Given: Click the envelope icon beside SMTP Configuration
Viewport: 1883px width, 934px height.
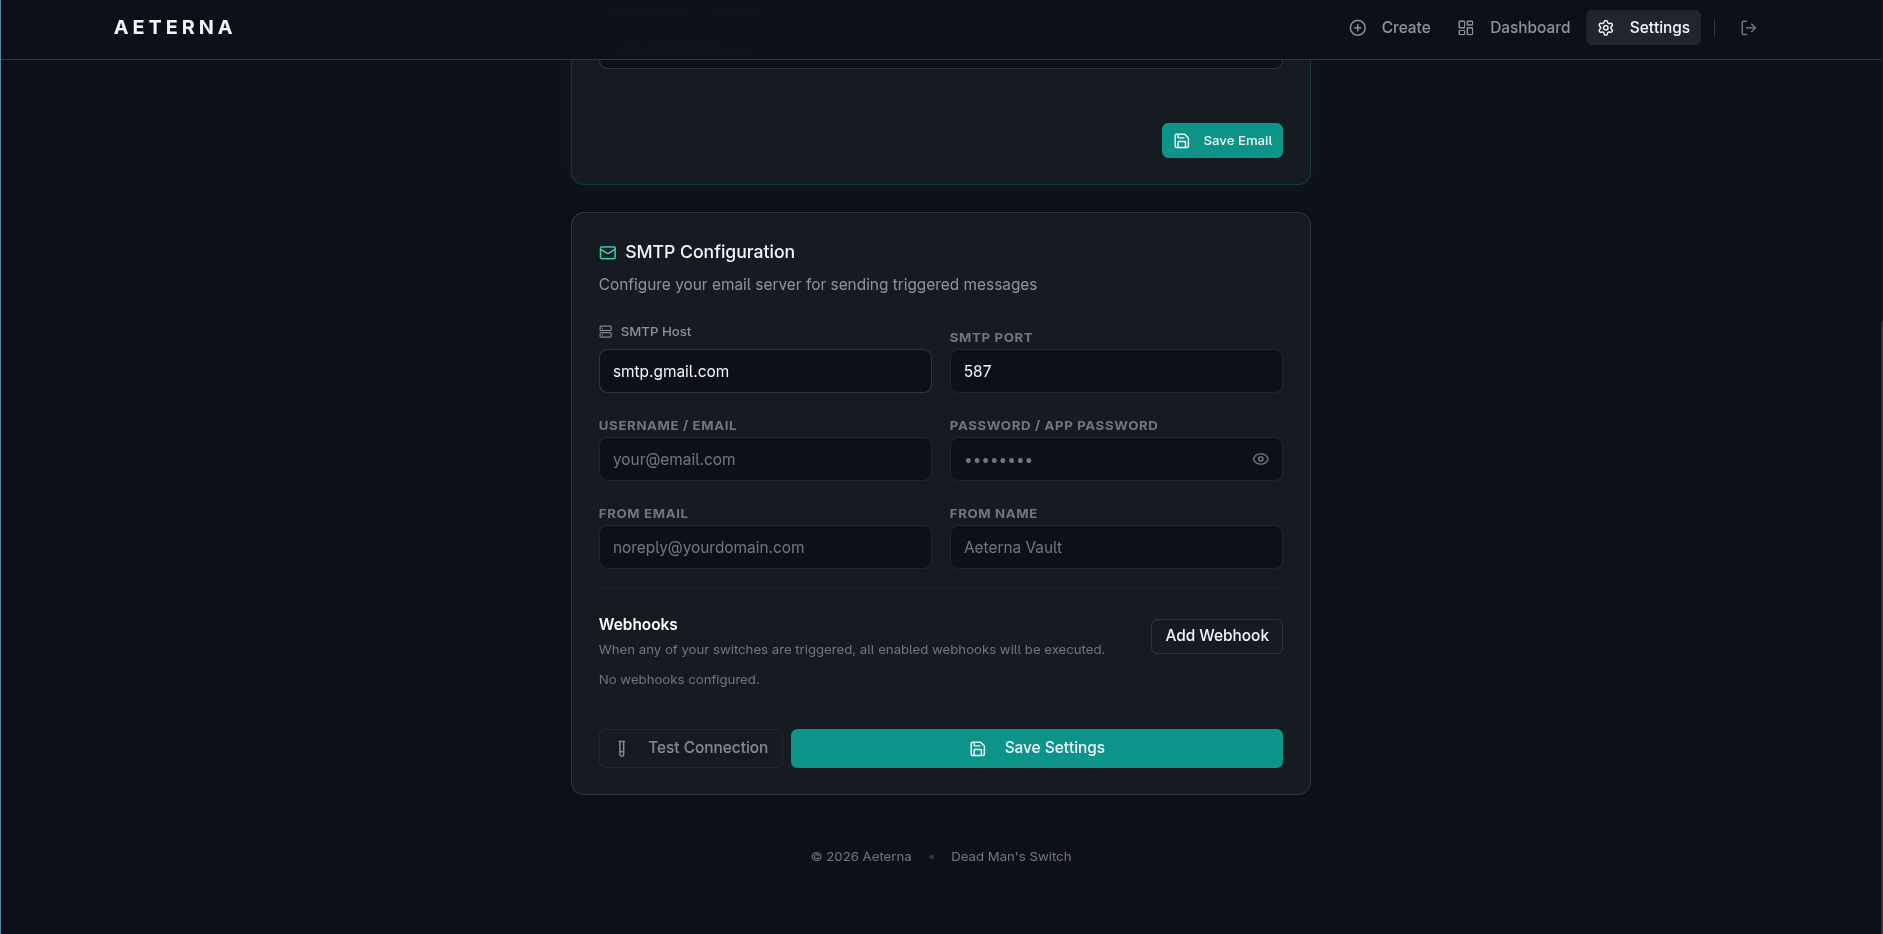Looking at the screenshot, I should [x=607, y=253].
